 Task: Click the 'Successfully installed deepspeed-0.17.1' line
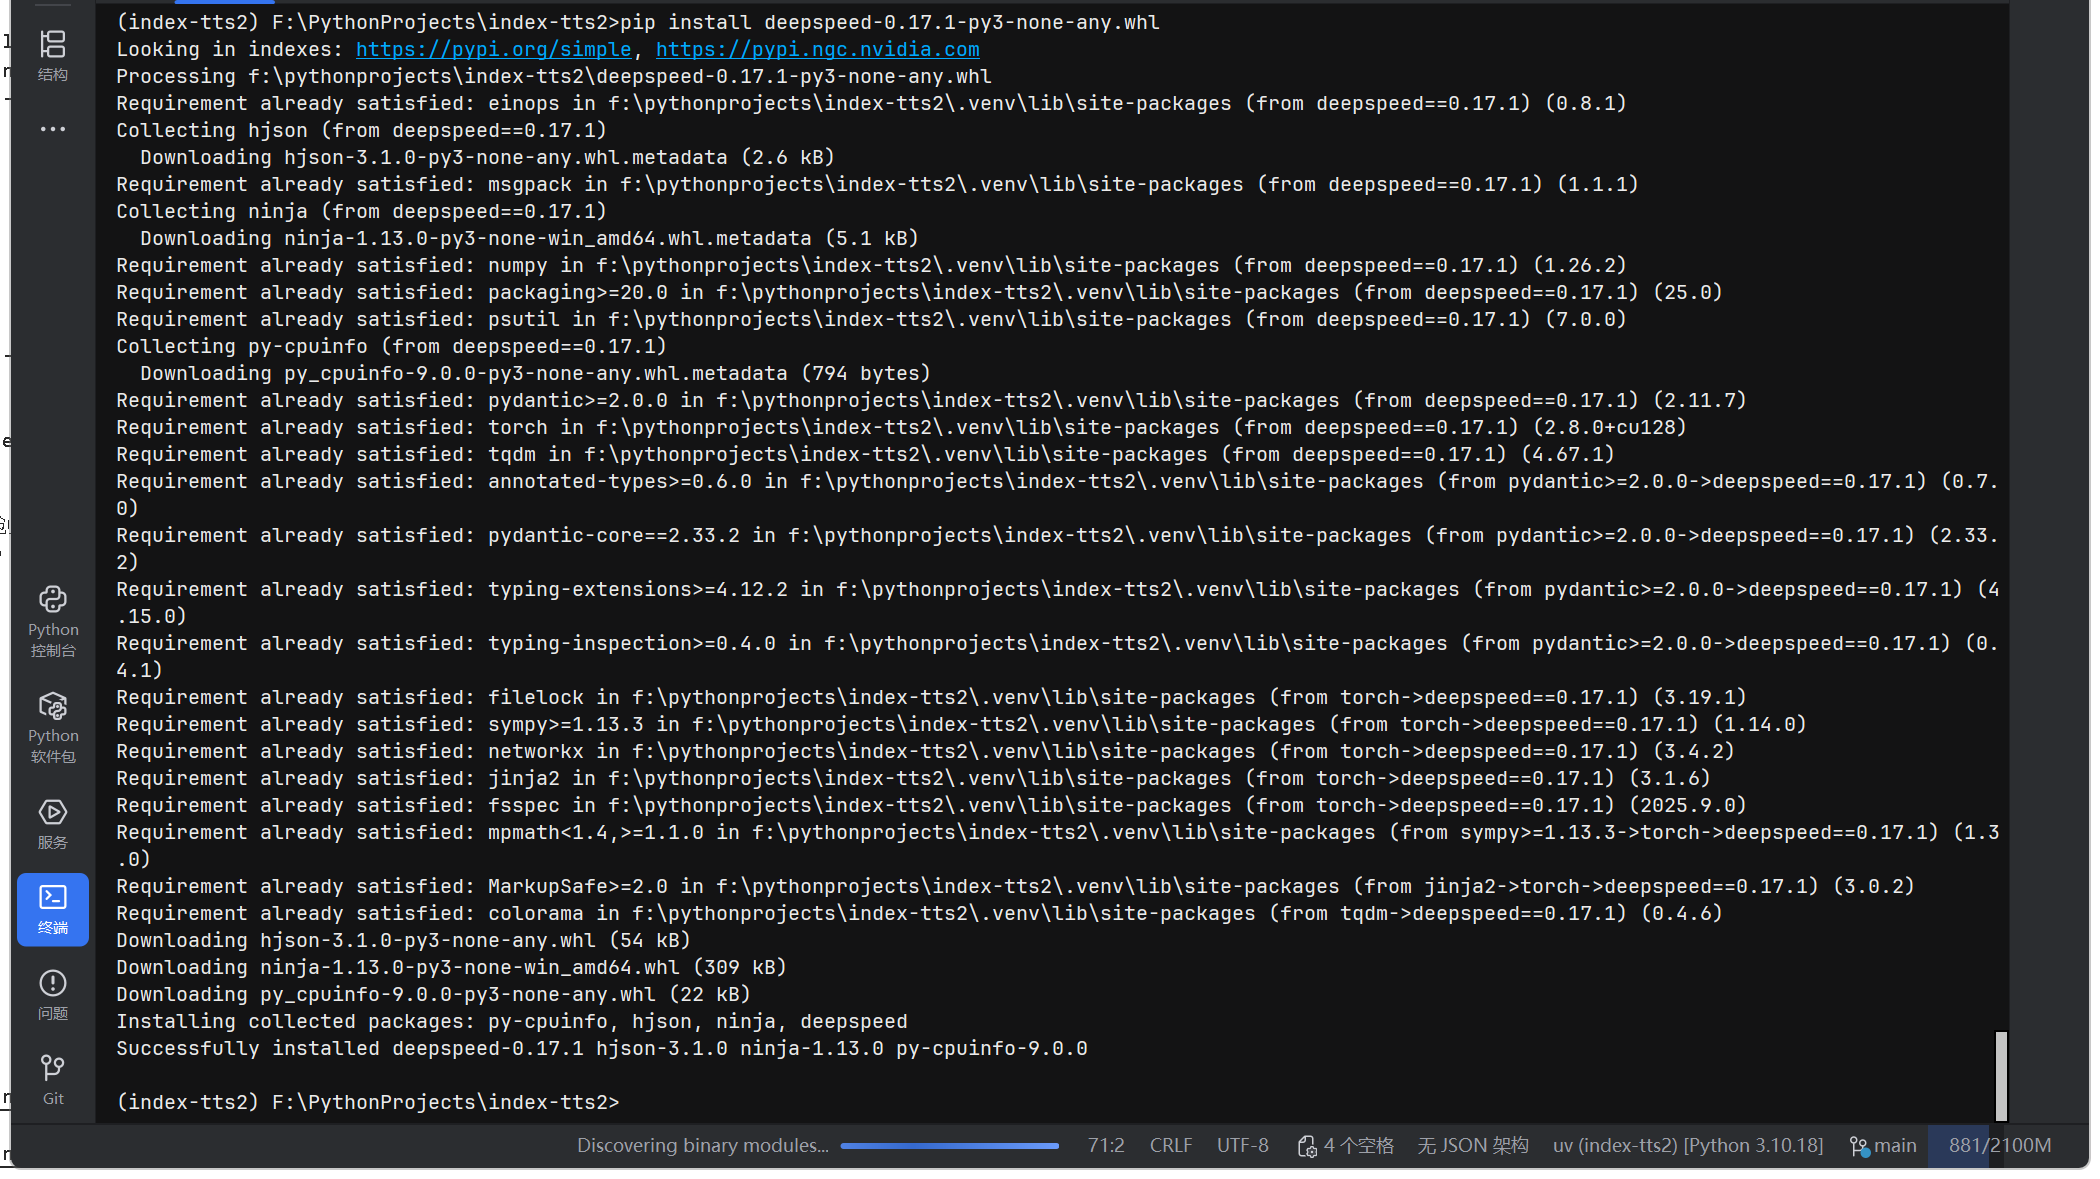602,1048
